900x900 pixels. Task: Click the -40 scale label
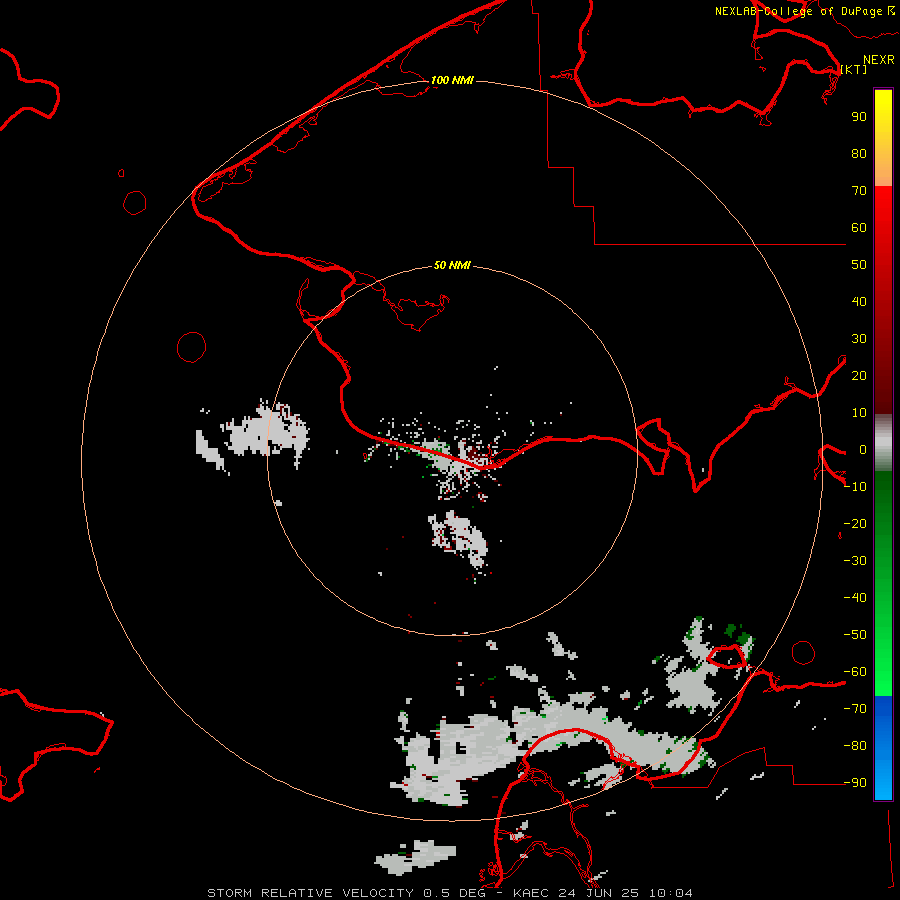coord(855,598)
